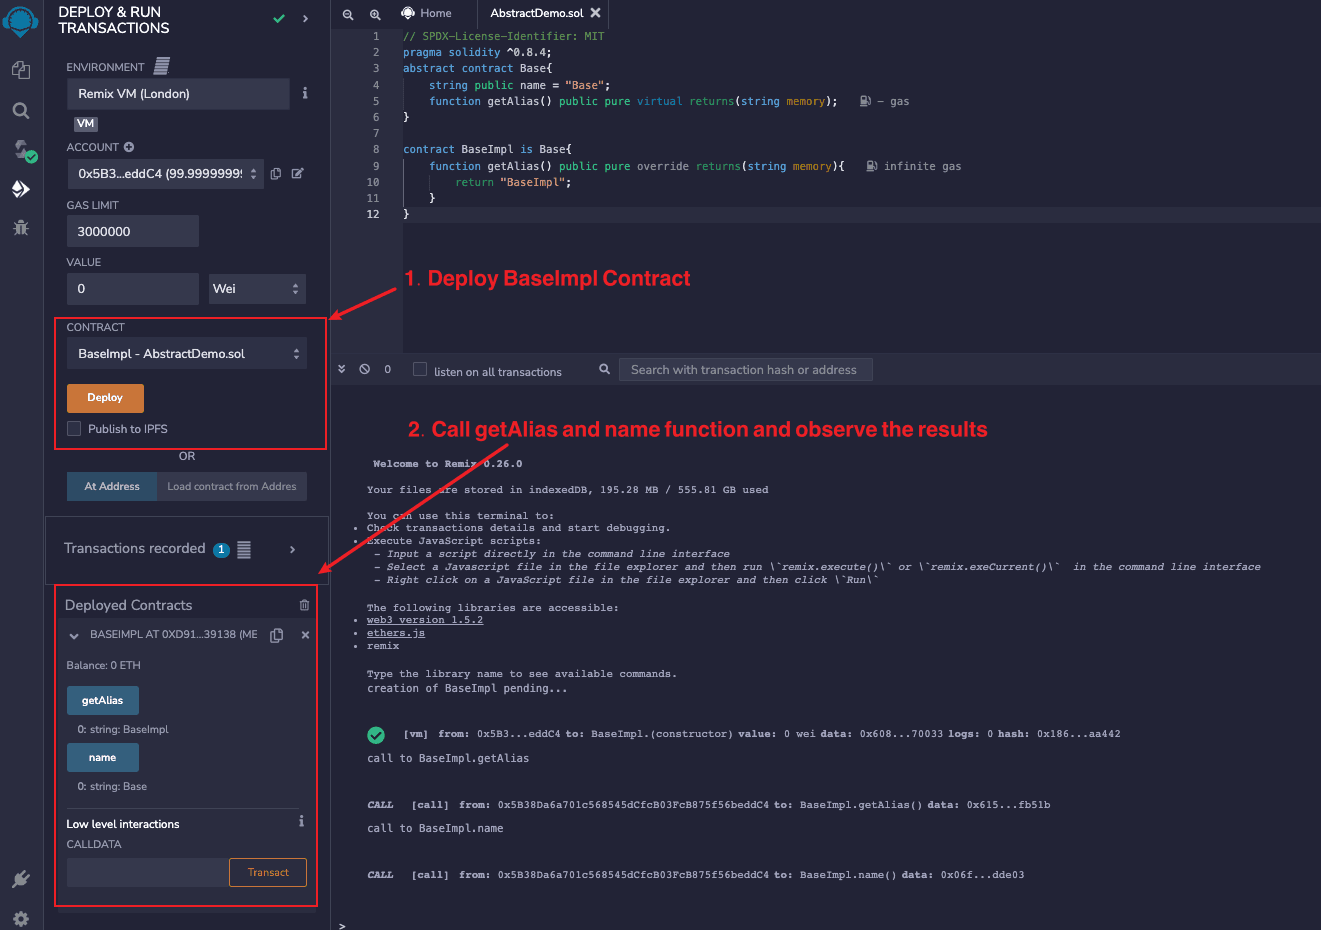
Task: Open the Search in files sidebar icon
Action: pyautogui.click(x=20, y=110)
